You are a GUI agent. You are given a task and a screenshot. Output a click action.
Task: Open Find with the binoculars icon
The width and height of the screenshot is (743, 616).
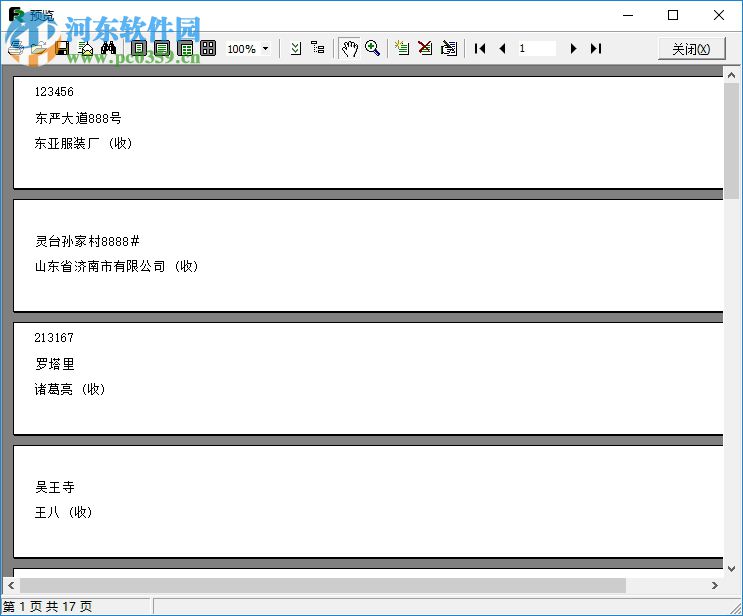[x=109, y=48]
